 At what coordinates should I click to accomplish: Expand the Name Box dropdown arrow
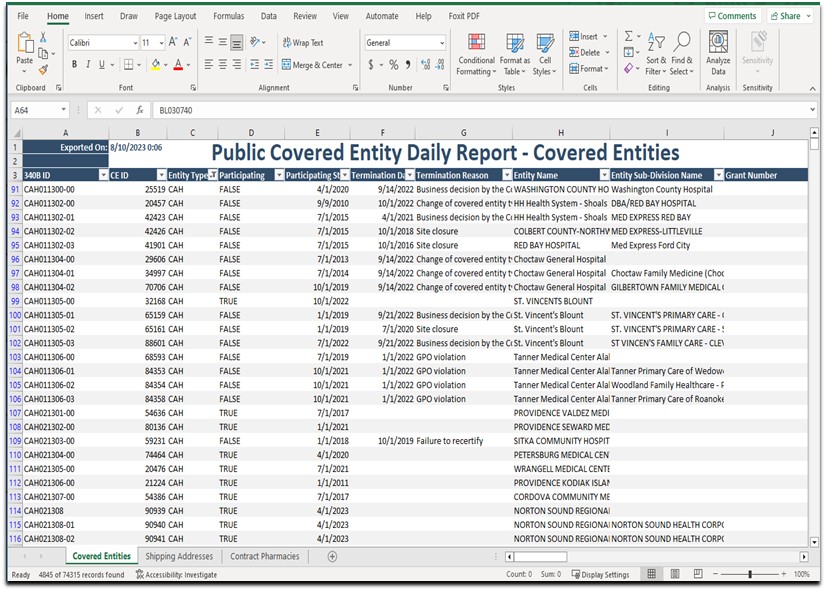click(x=63, y=110)
